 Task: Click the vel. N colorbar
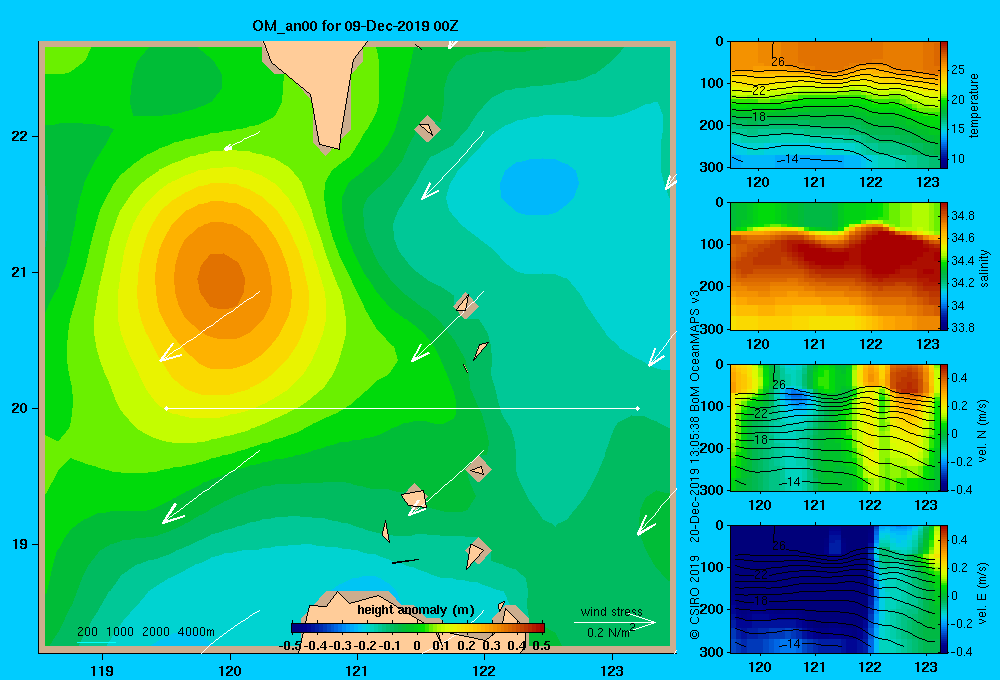[943, 427]
